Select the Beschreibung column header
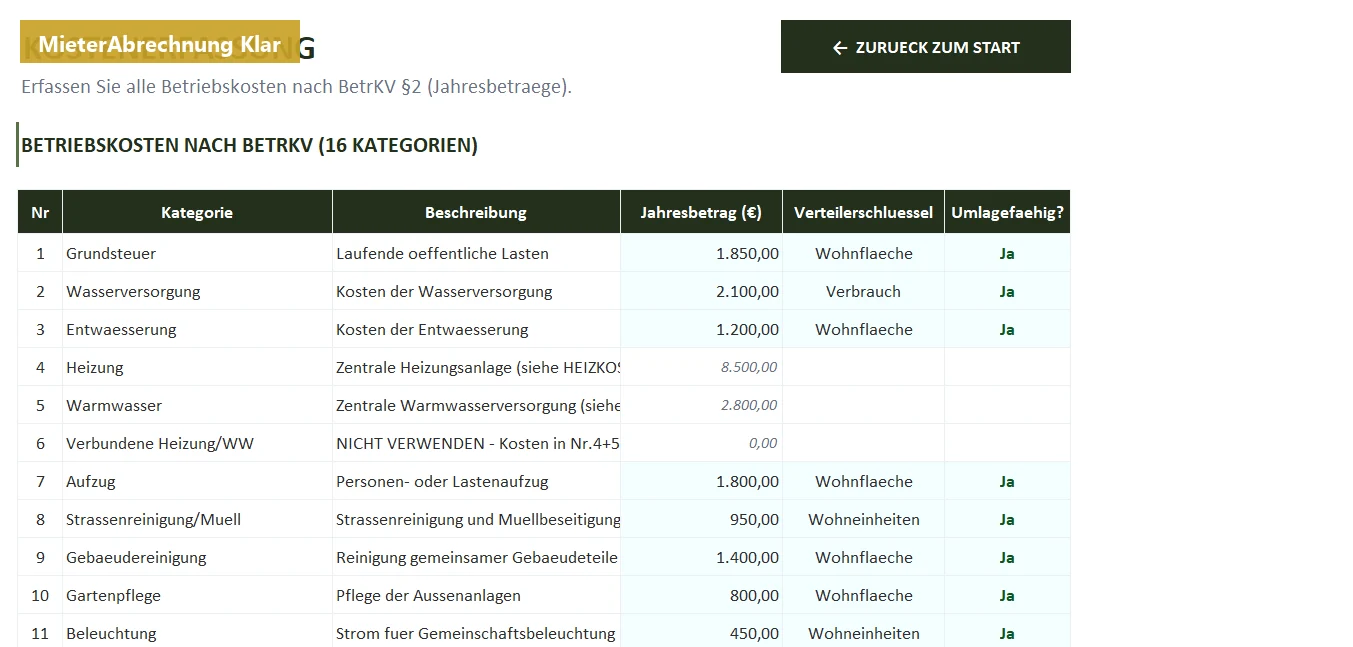This screenshot has height=647, width=1353. (x=476, y=212)
